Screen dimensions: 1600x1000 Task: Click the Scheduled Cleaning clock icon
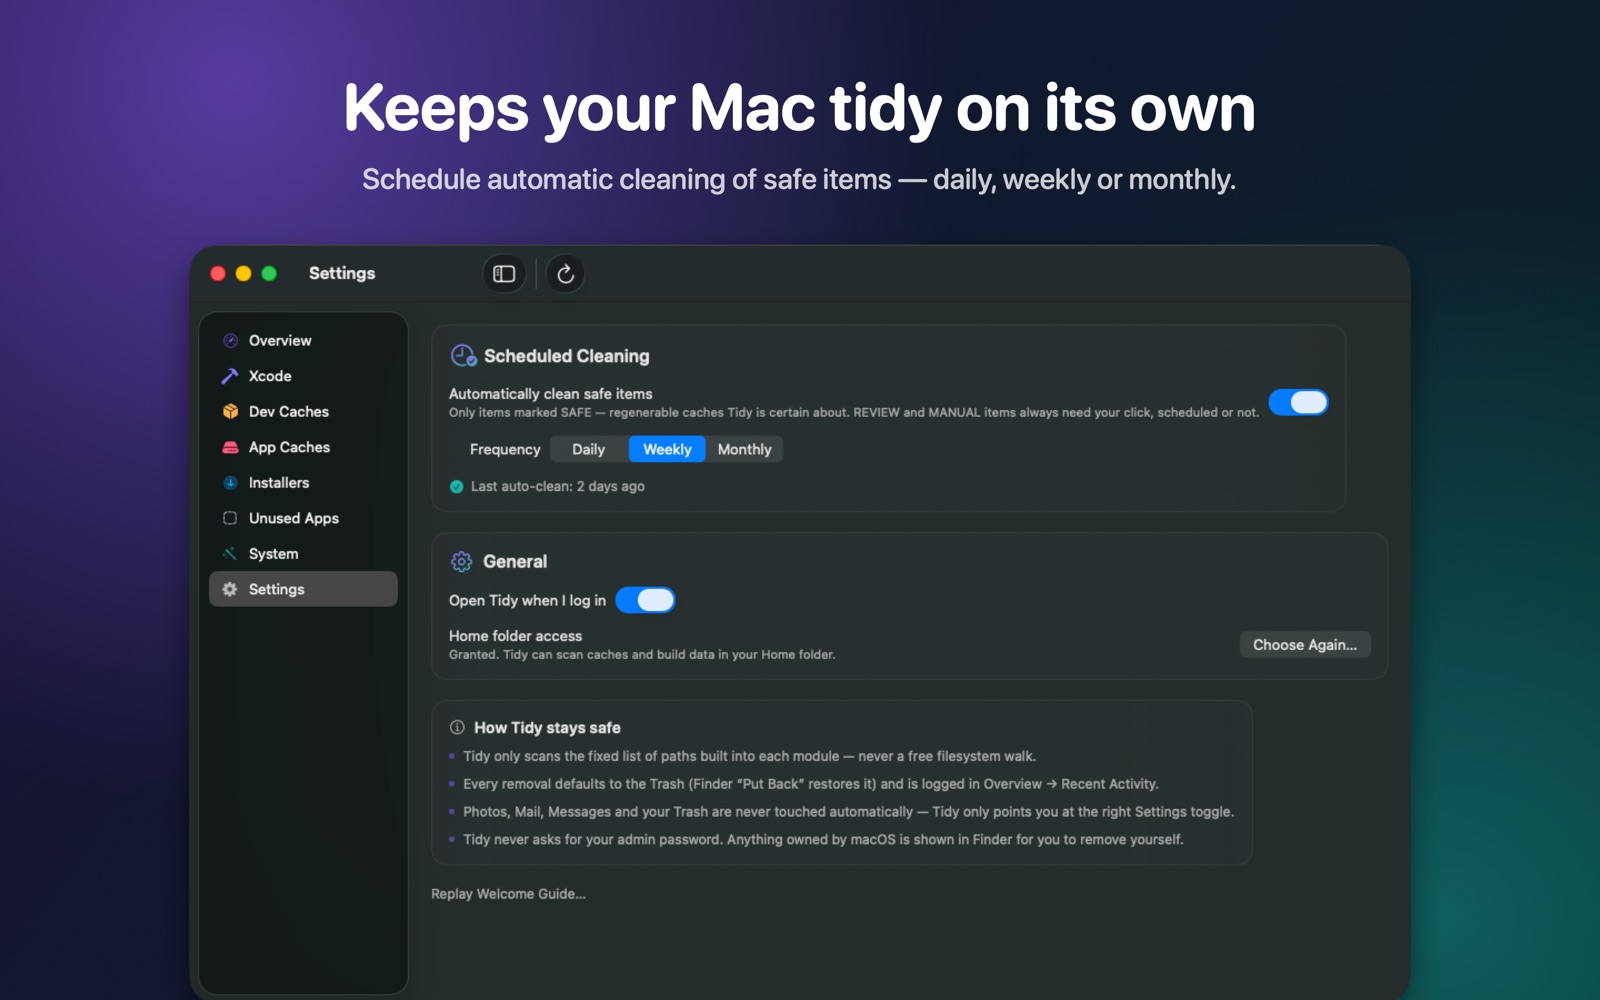(463, 355)
